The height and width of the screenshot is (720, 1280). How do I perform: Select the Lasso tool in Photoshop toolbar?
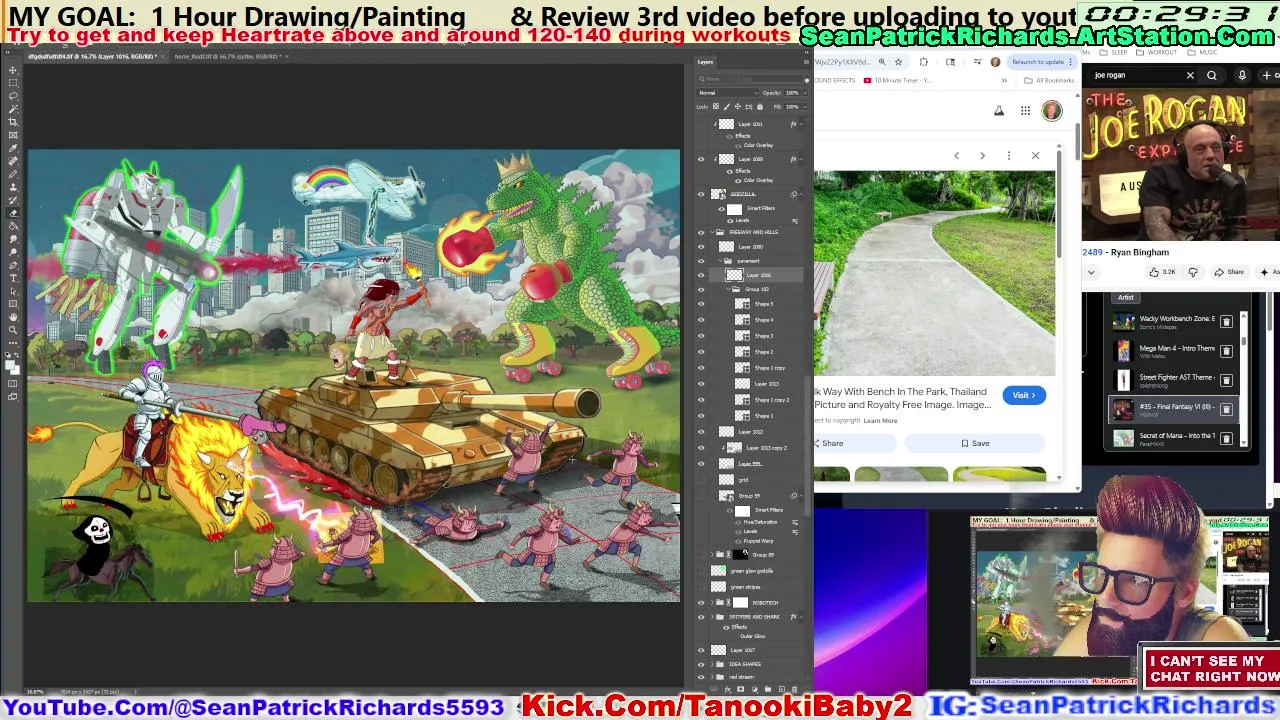[x=13, y=97]
